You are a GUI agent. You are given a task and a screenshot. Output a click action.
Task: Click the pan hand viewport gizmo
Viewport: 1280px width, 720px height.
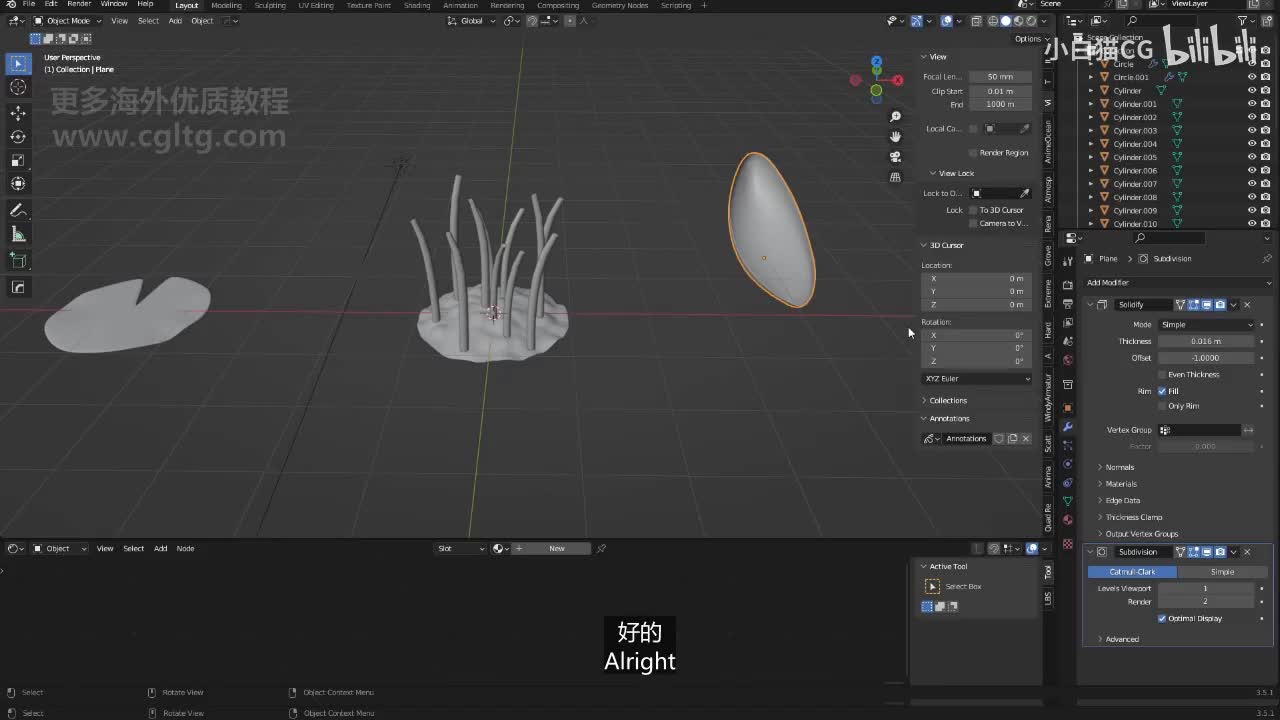pos(895,137)
